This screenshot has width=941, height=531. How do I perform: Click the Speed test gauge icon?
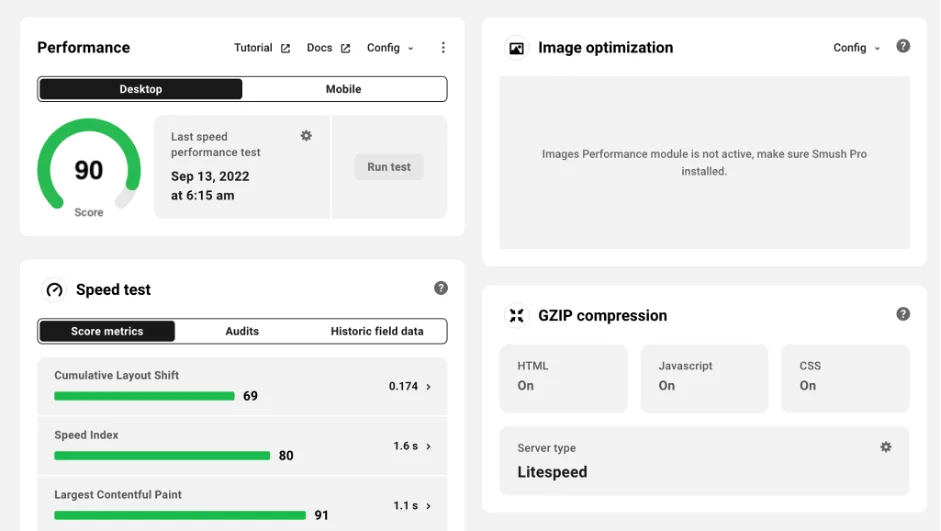[x=55, y=290]
